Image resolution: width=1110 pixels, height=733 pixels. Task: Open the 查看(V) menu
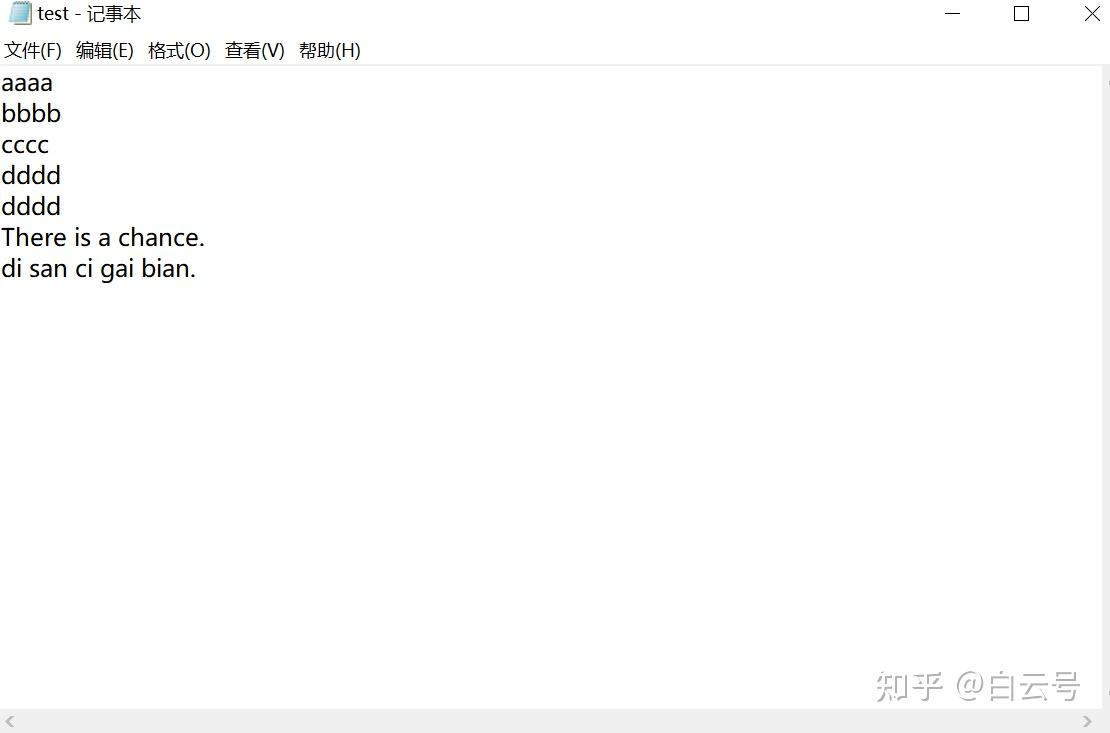[255, 50]
